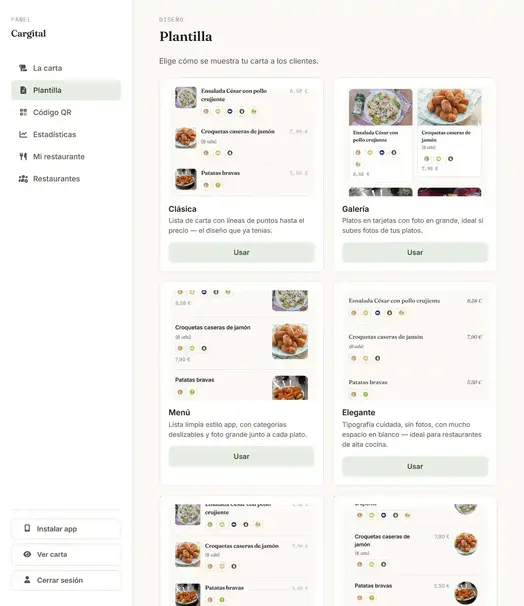The image size is (524, 606).
Task: Apply the Galería template with Usar
Action: [415, 252]
